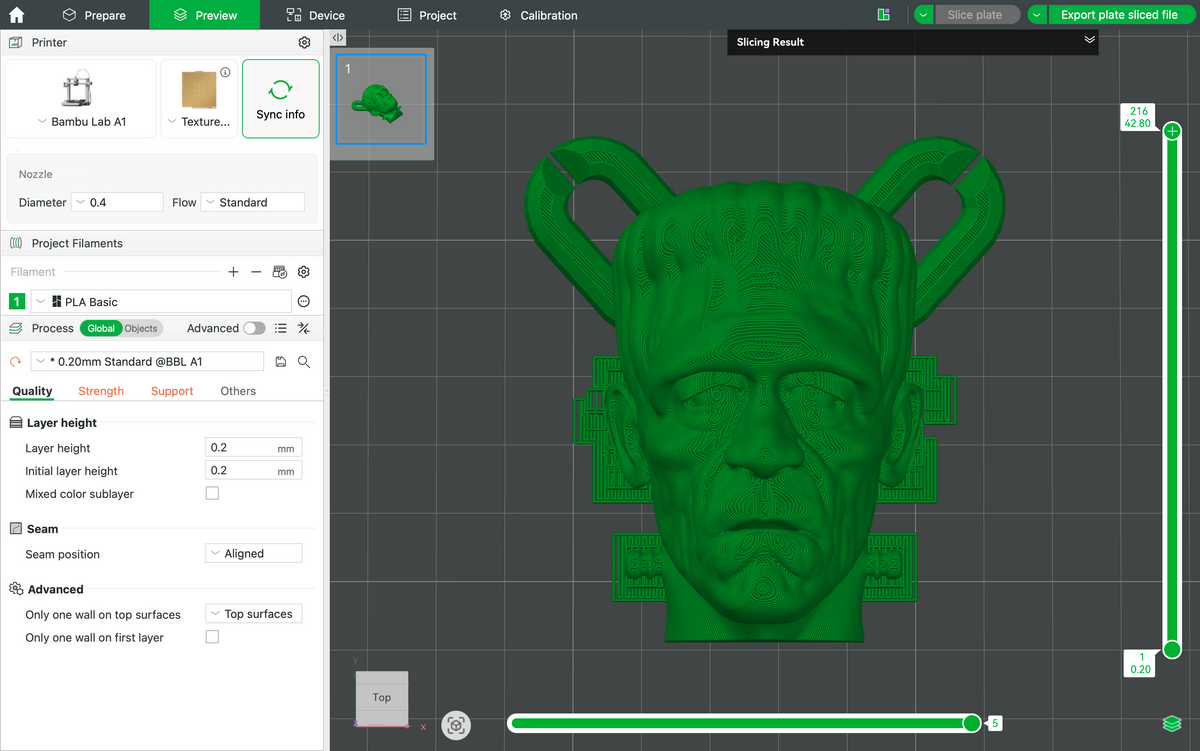Switch to the Prepare tab
Viewport: 1200px width, 751px height.
[94, 15]
